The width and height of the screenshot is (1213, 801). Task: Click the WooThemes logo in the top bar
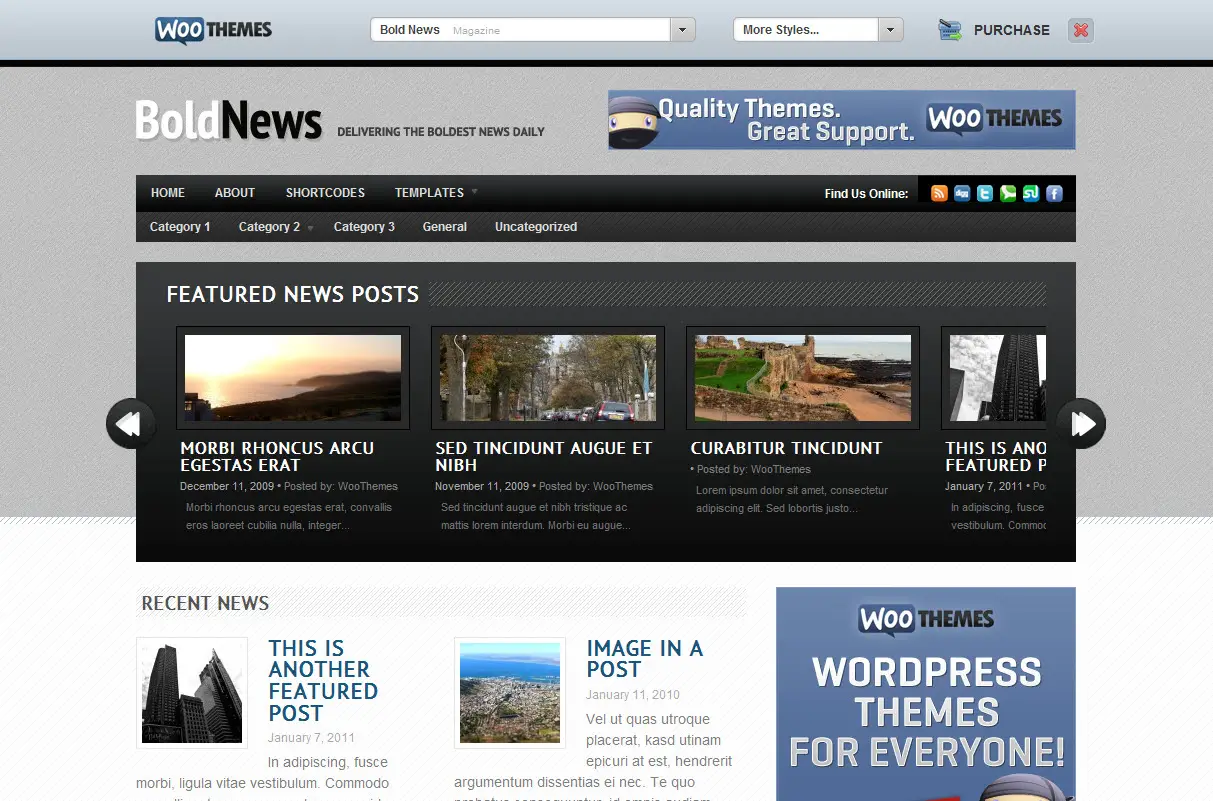click(213, 30)
